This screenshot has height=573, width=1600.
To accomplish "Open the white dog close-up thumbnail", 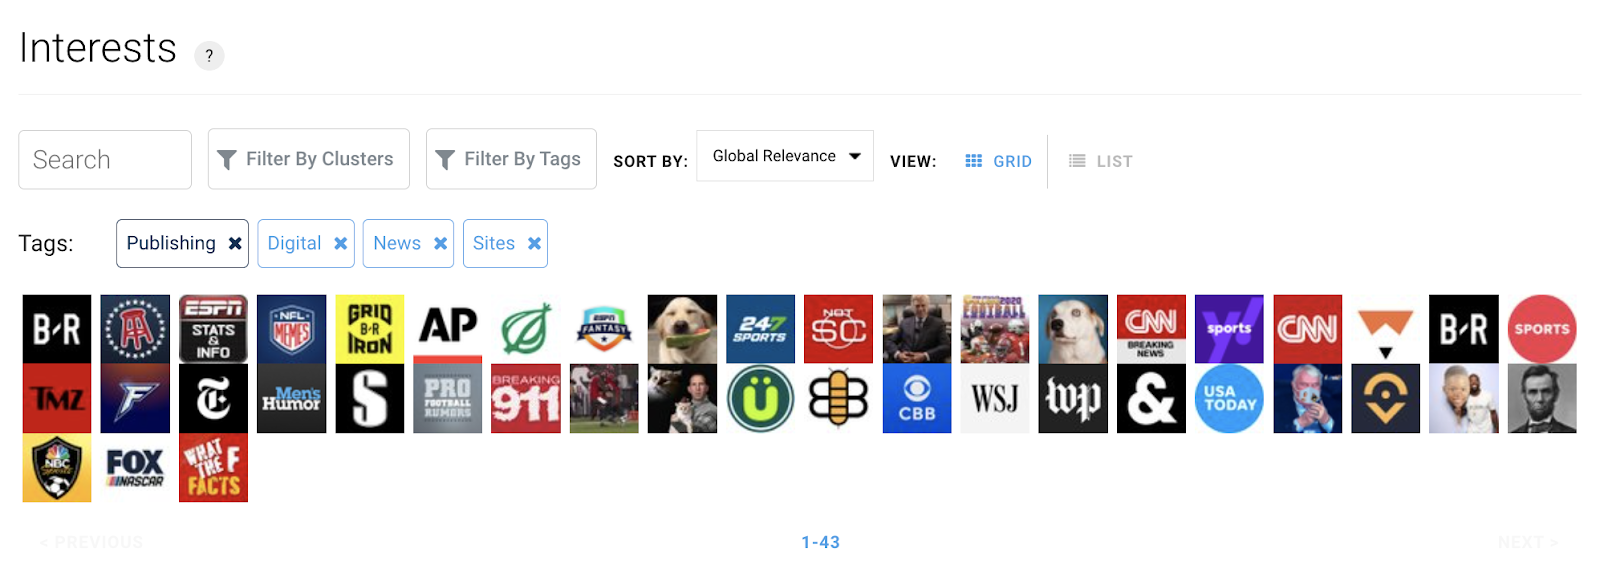I will coord(1073,329).
